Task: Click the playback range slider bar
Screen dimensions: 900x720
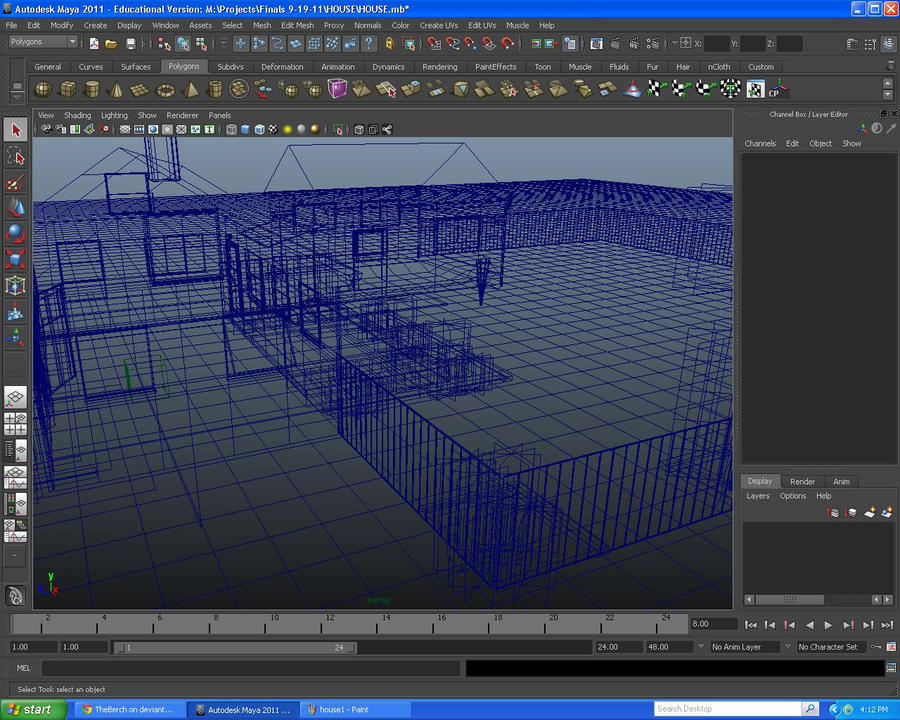Action: coord(236,648)
